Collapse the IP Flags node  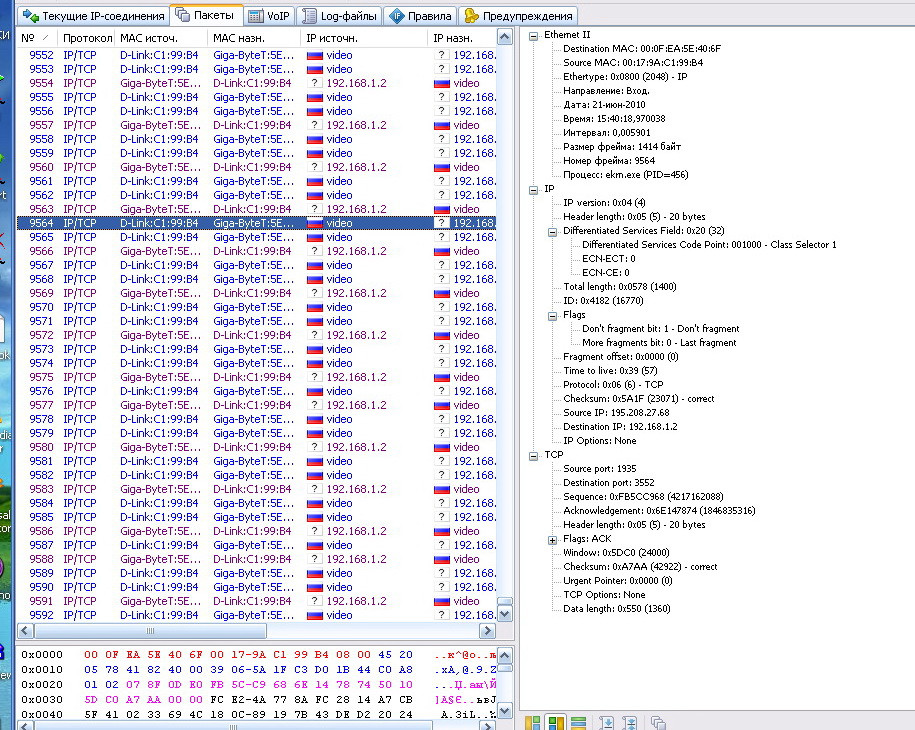(x=552, y=316)
